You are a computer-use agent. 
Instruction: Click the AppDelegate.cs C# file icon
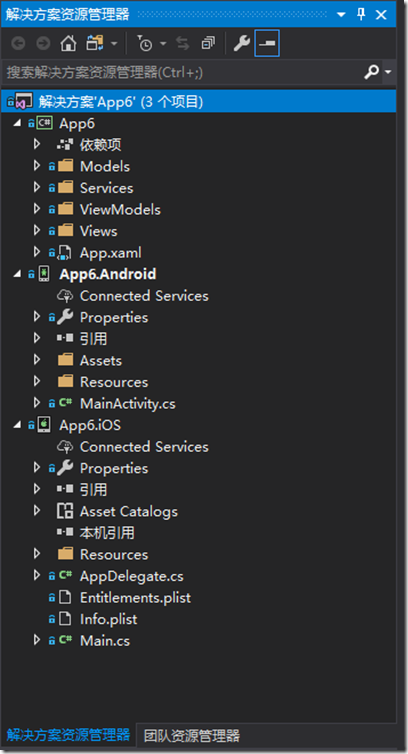pos(65,576)
